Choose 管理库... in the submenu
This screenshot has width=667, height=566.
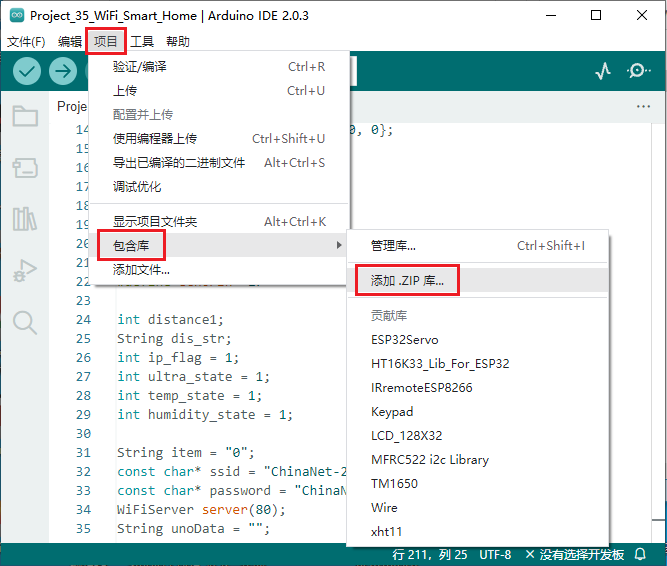click(393, 245)
